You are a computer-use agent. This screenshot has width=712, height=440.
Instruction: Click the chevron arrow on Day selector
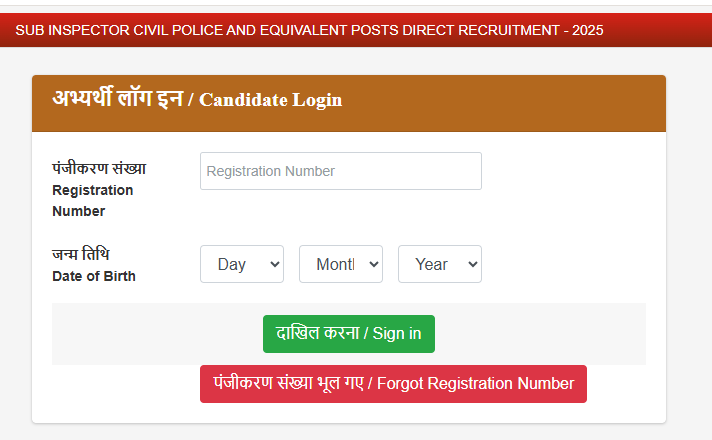(x=275, y=264)
